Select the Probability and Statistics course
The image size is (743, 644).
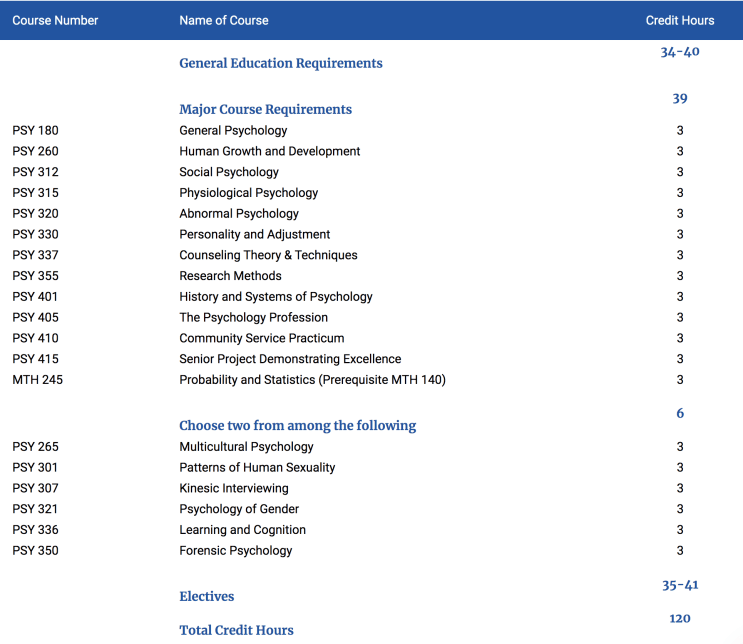(x=312, y=381)
